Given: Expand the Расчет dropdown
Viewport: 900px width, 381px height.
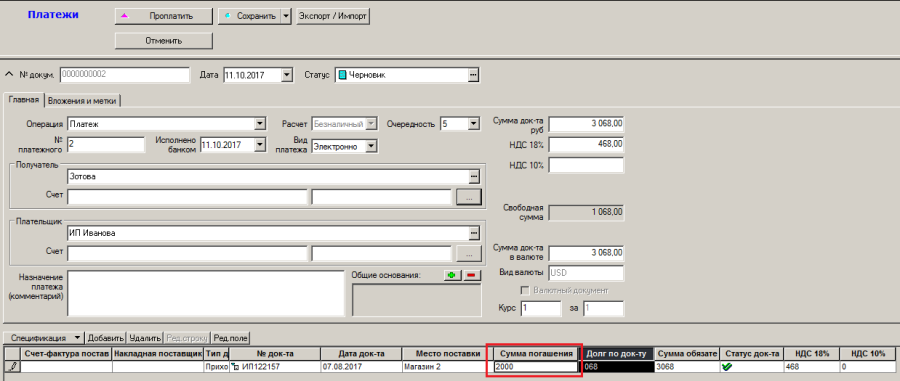Looking at the screenshot, I should coord(371,123).
